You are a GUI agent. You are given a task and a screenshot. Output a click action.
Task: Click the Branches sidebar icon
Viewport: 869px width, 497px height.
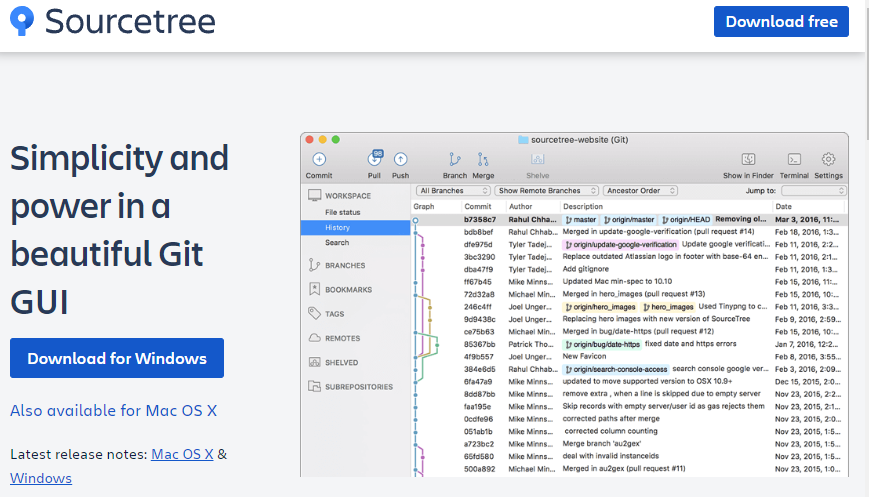tap(314, 265)
